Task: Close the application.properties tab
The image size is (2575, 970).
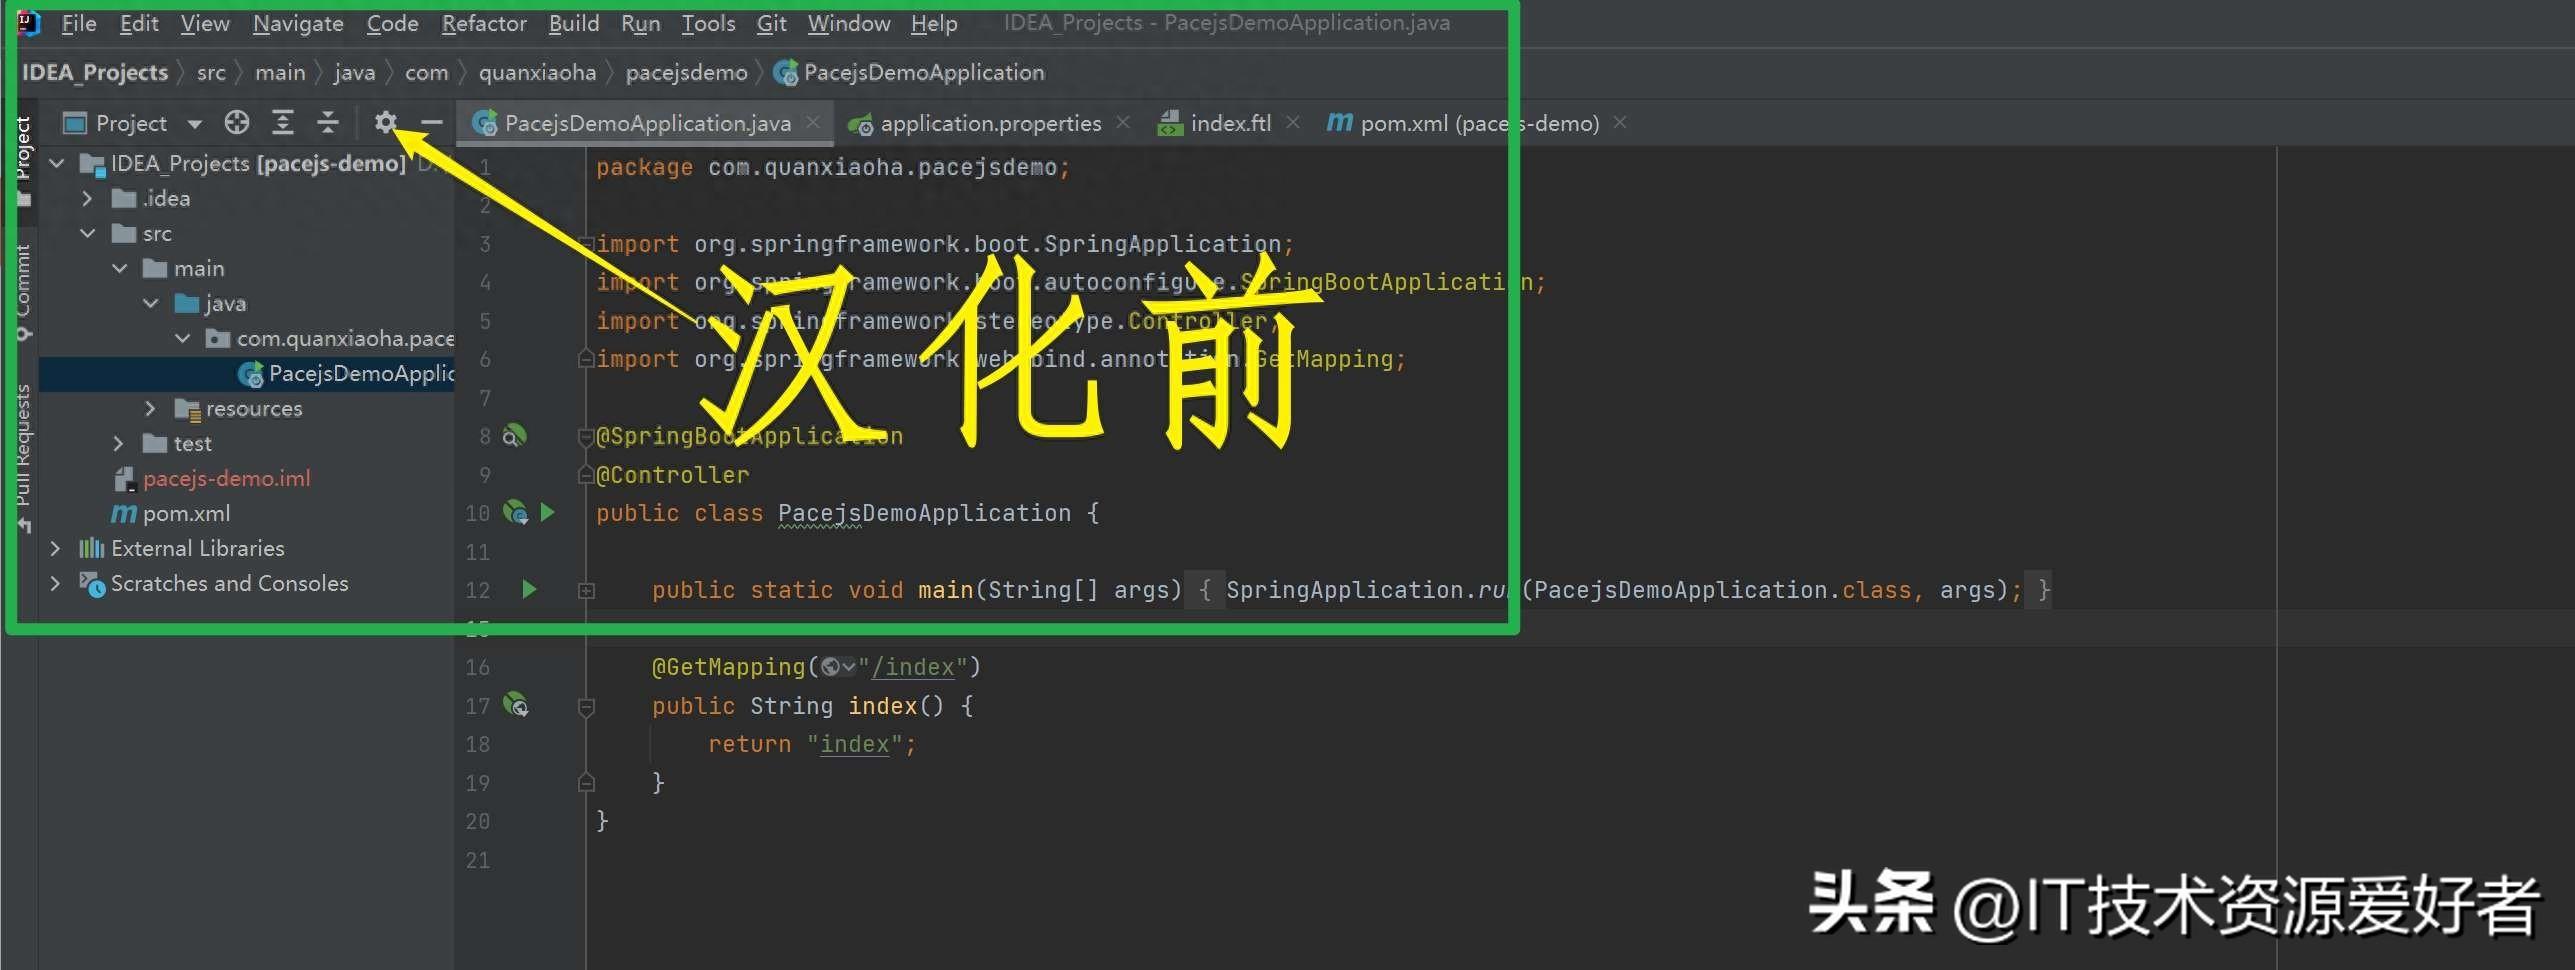Action: pyautogui.click(x=1123, y=122)
